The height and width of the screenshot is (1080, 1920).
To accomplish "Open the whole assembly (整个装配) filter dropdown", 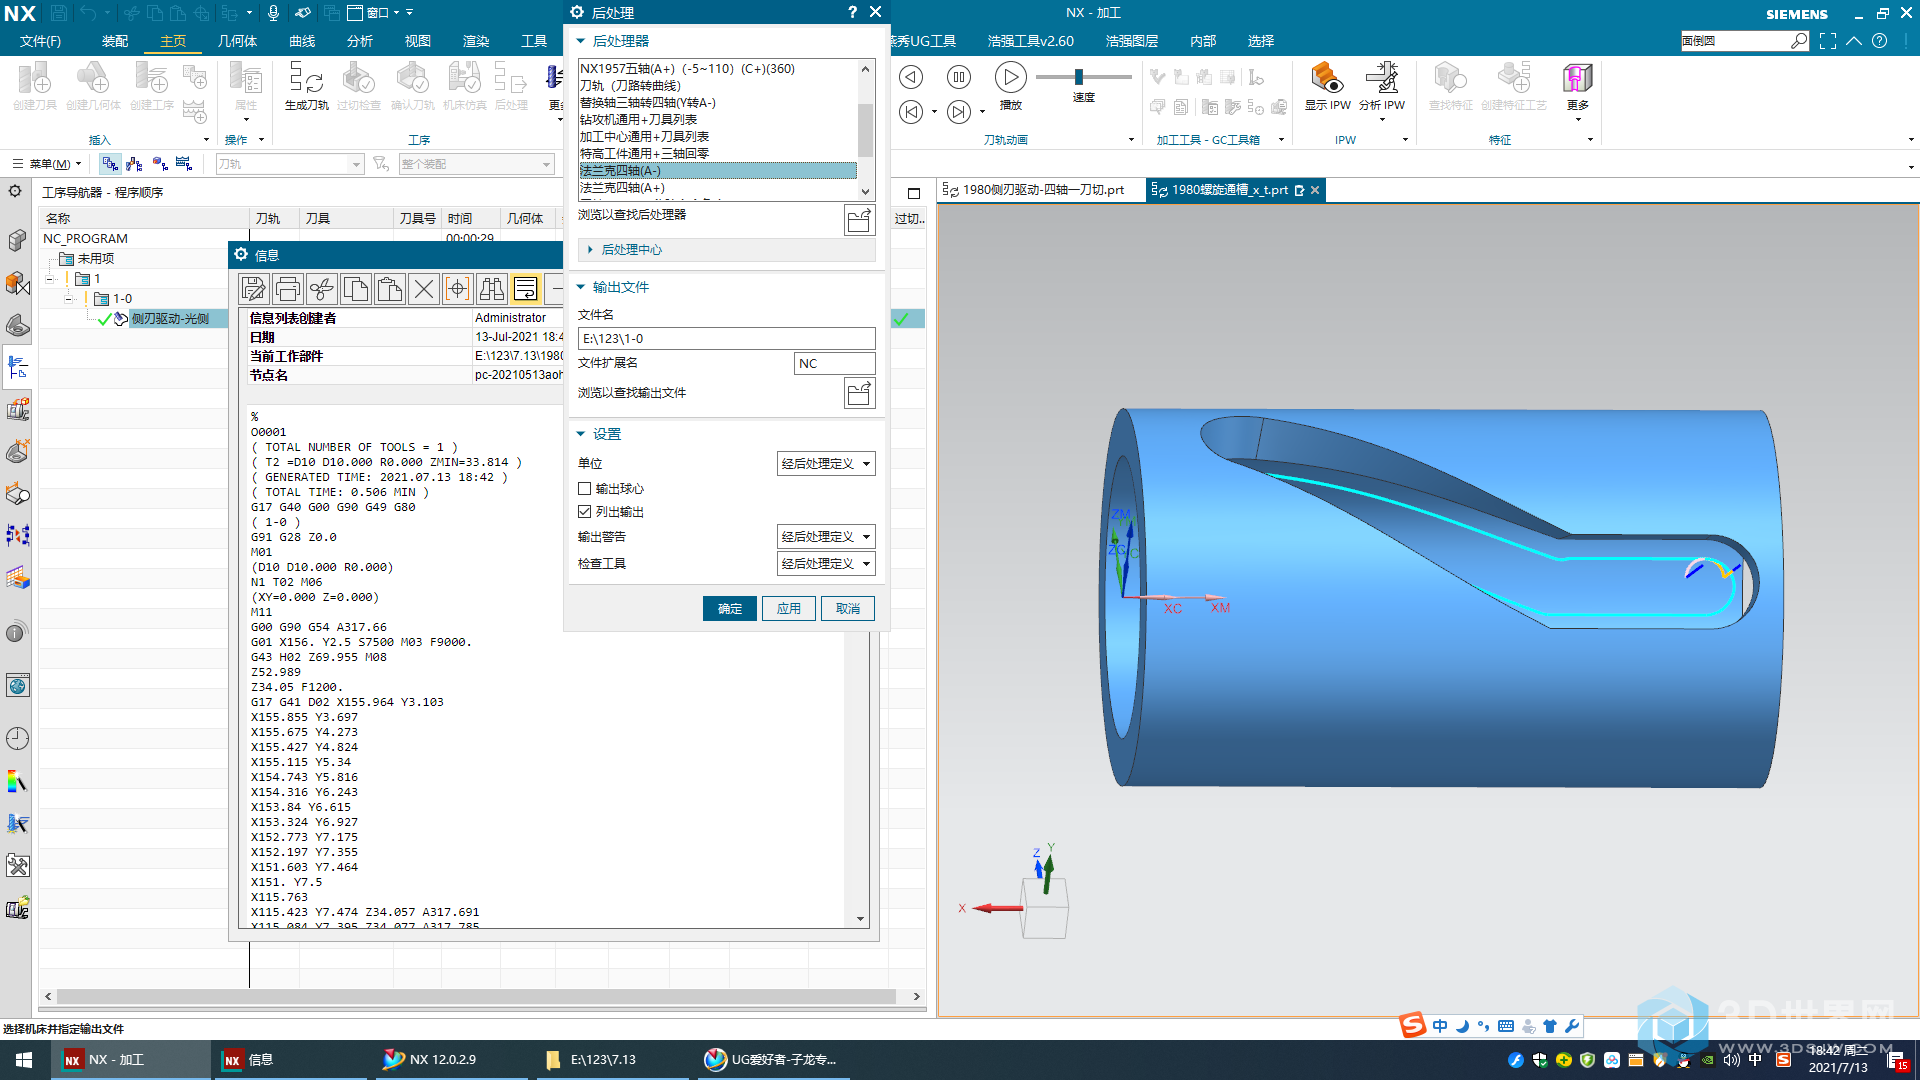I will tap(476, 164).
